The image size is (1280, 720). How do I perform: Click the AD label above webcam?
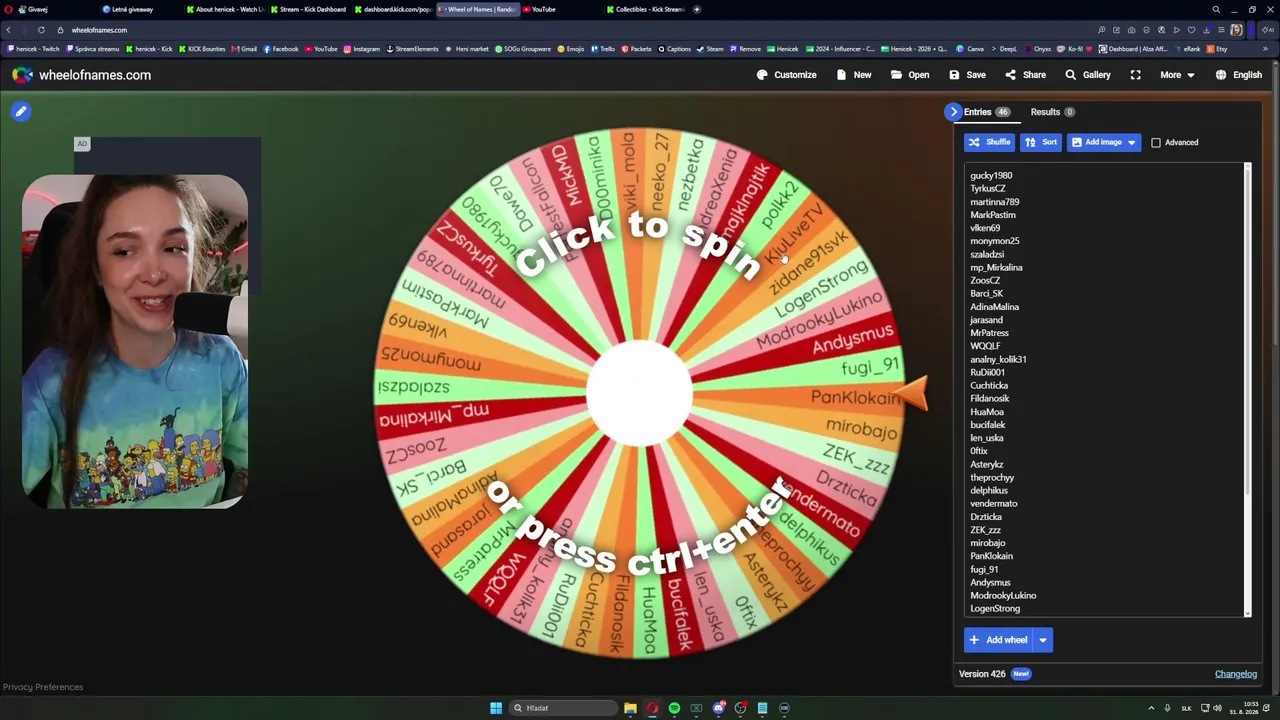click(82, 144)
